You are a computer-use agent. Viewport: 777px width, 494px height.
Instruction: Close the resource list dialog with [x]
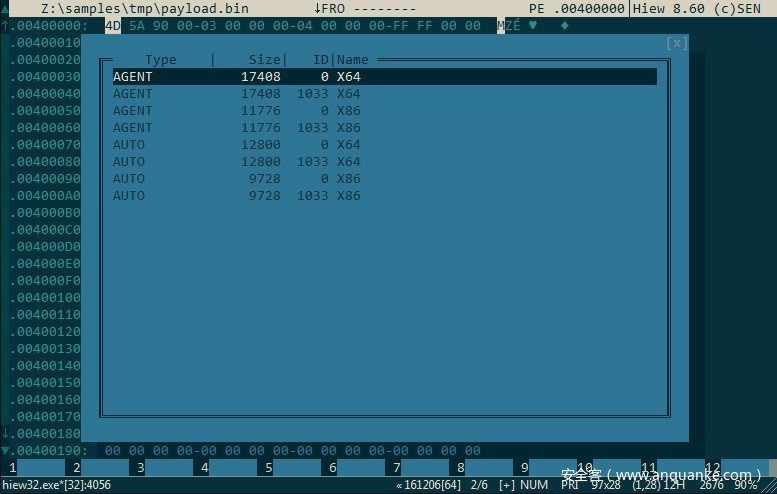pyautogui.click(x=677, y=43)
